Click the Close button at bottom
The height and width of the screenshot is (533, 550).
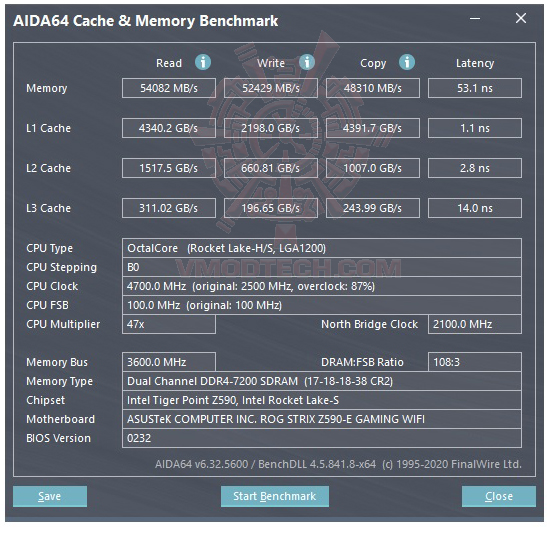[x=499, y=496]
